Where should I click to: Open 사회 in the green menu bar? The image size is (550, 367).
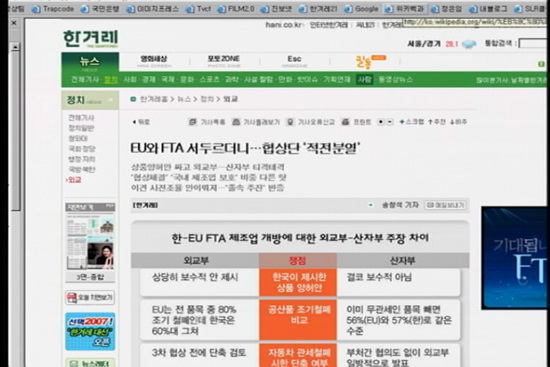(x=130, y=80)
